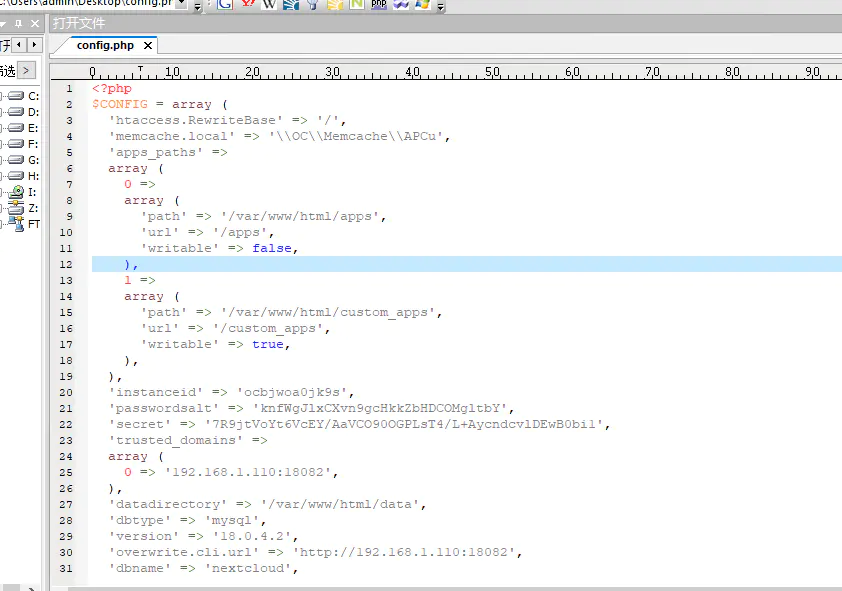This screenshot has height=591, width=842.
Task: Click 'htaccess.RewriteBase' key text
Action: click(195, 120)
